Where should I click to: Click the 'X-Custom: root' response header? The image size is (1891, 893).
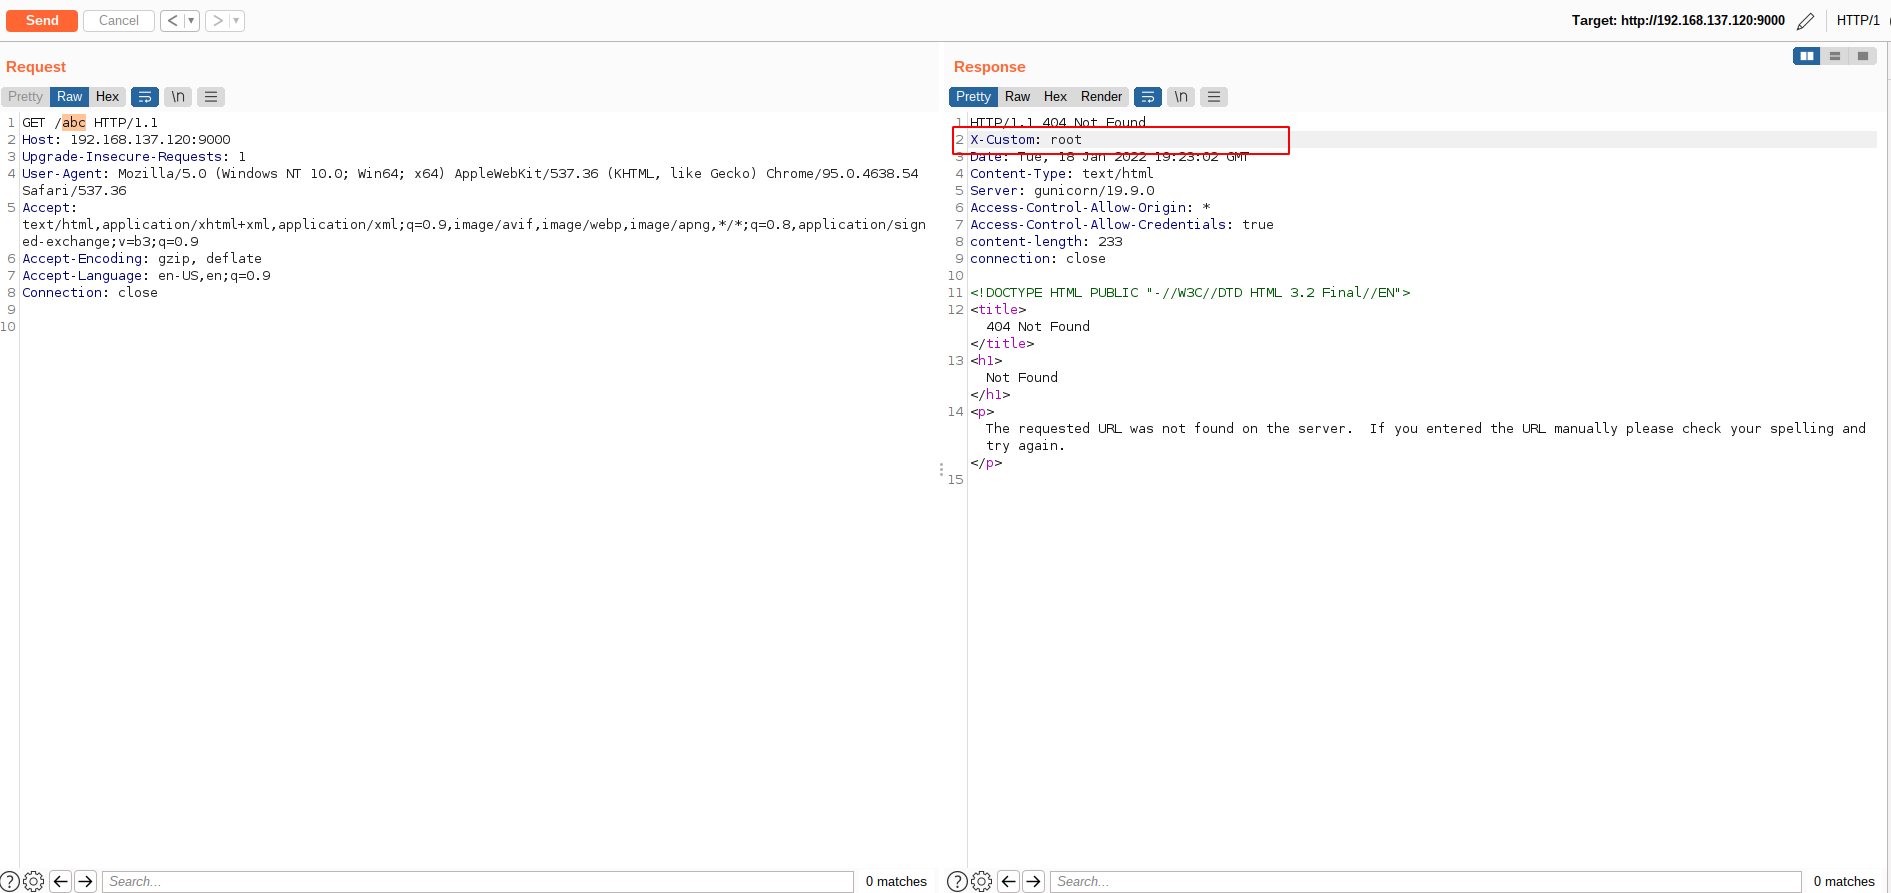(1026, 140)
